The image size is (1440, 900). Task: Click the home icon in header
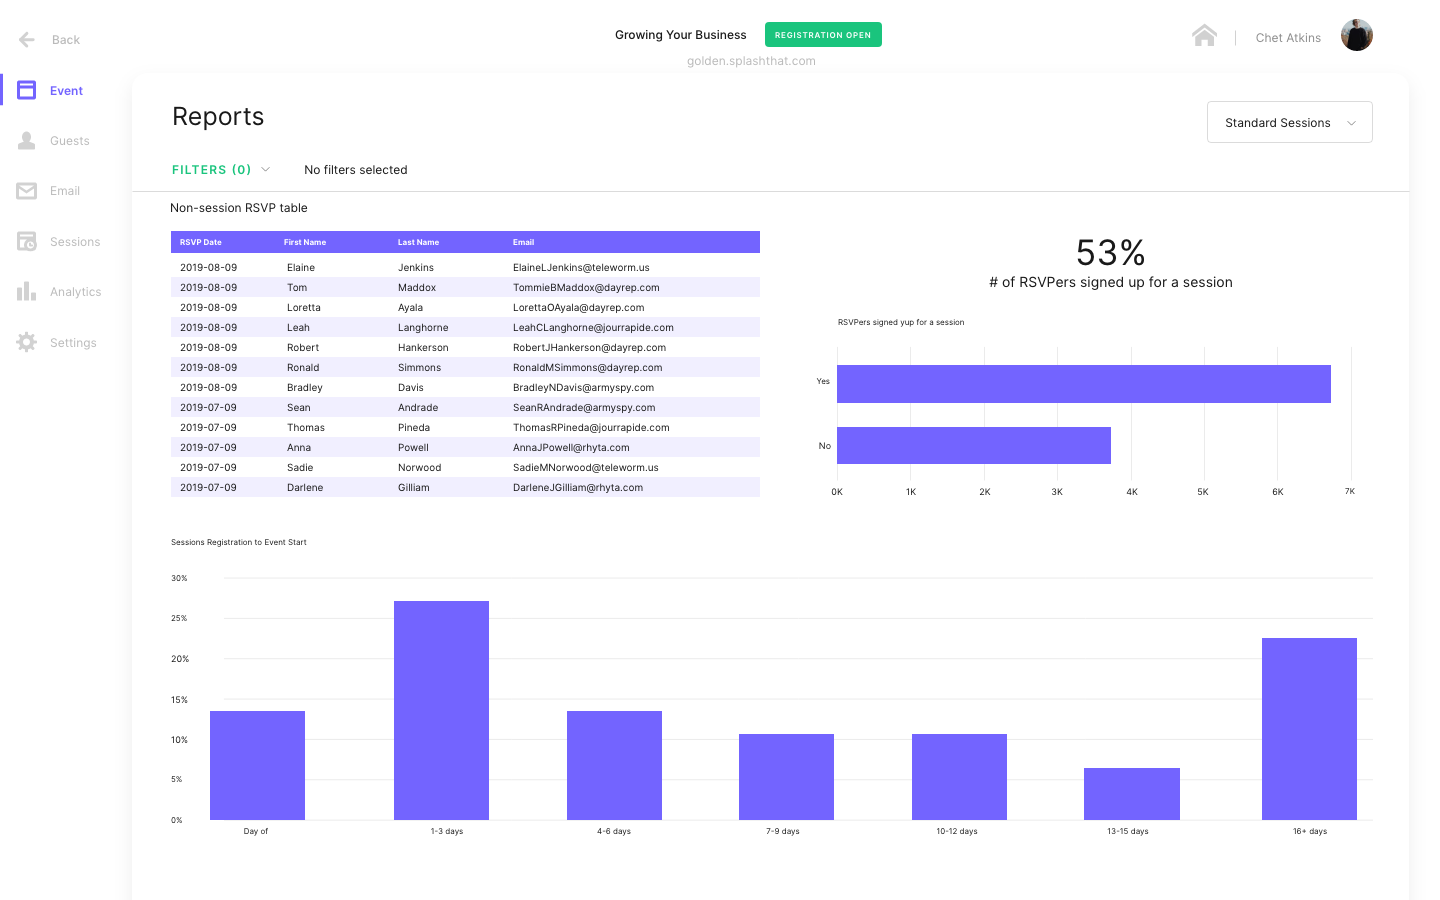(x=1204, y=36)
